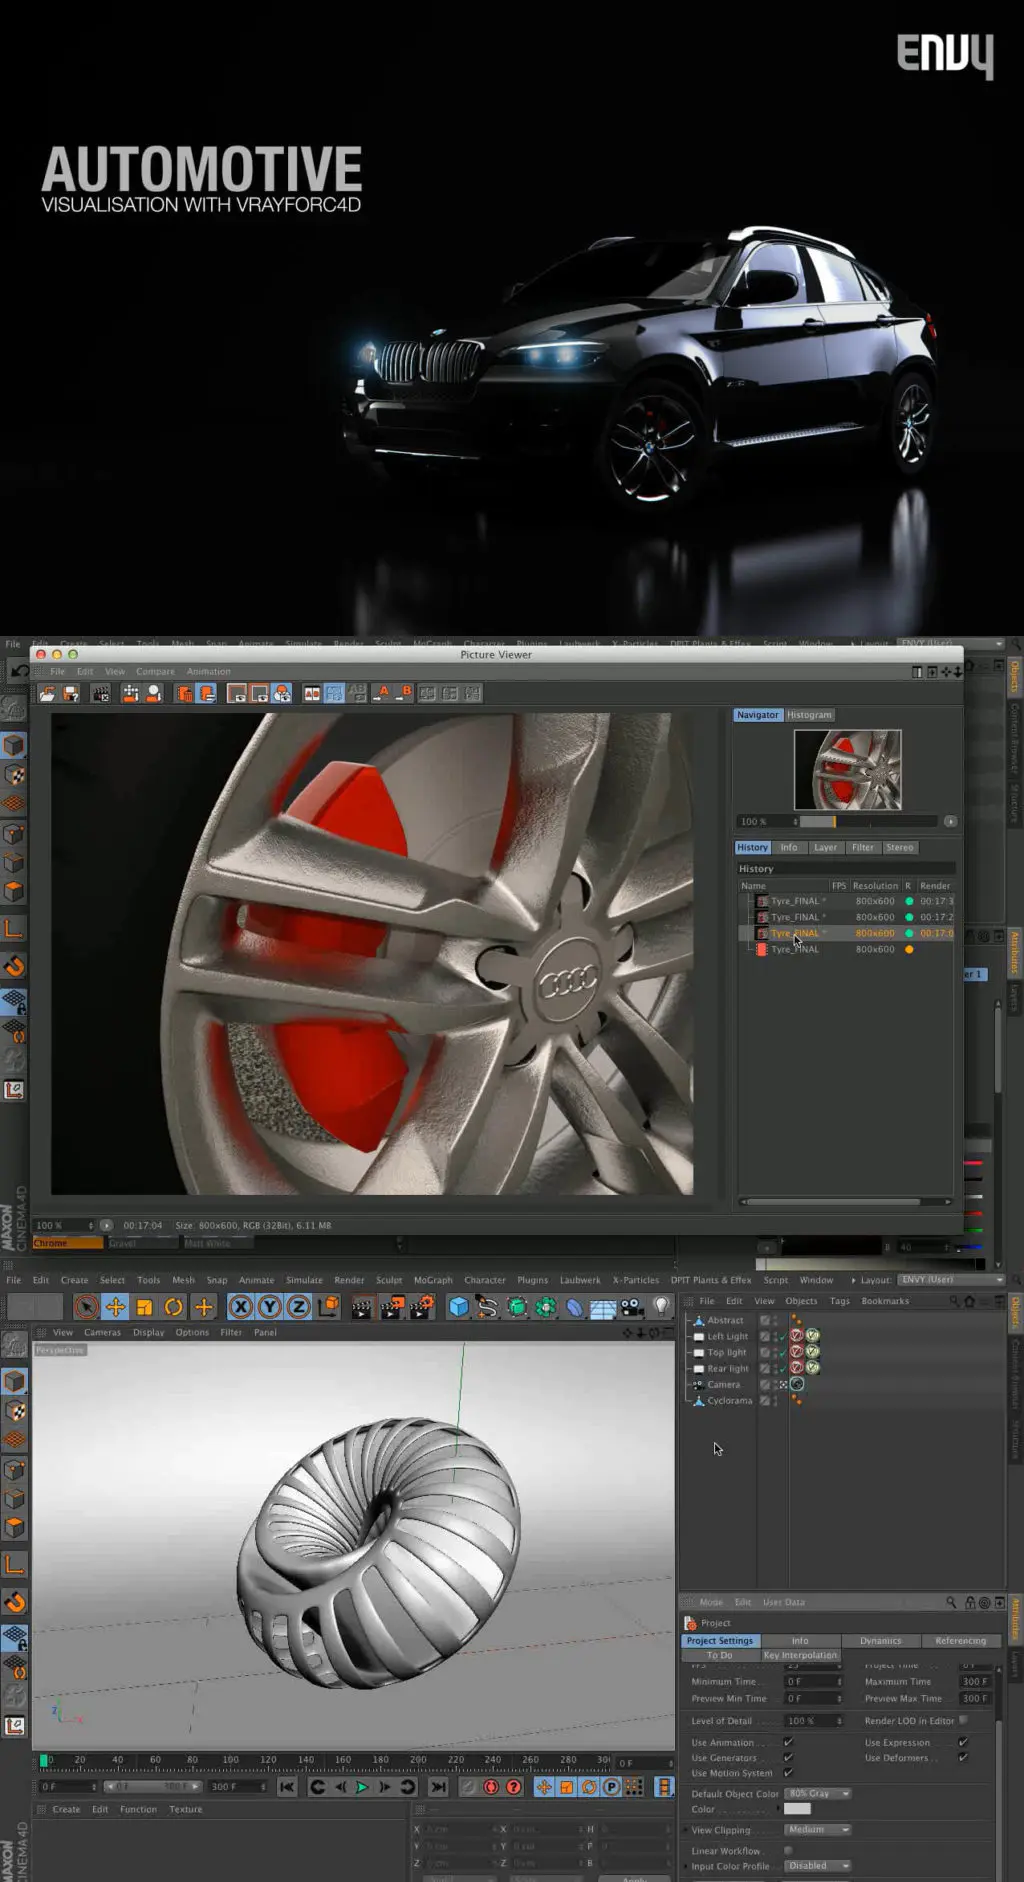Select the Rotate tool in the toolbar
This screenshot has width=1024, height=1882.
[174, 1307]
